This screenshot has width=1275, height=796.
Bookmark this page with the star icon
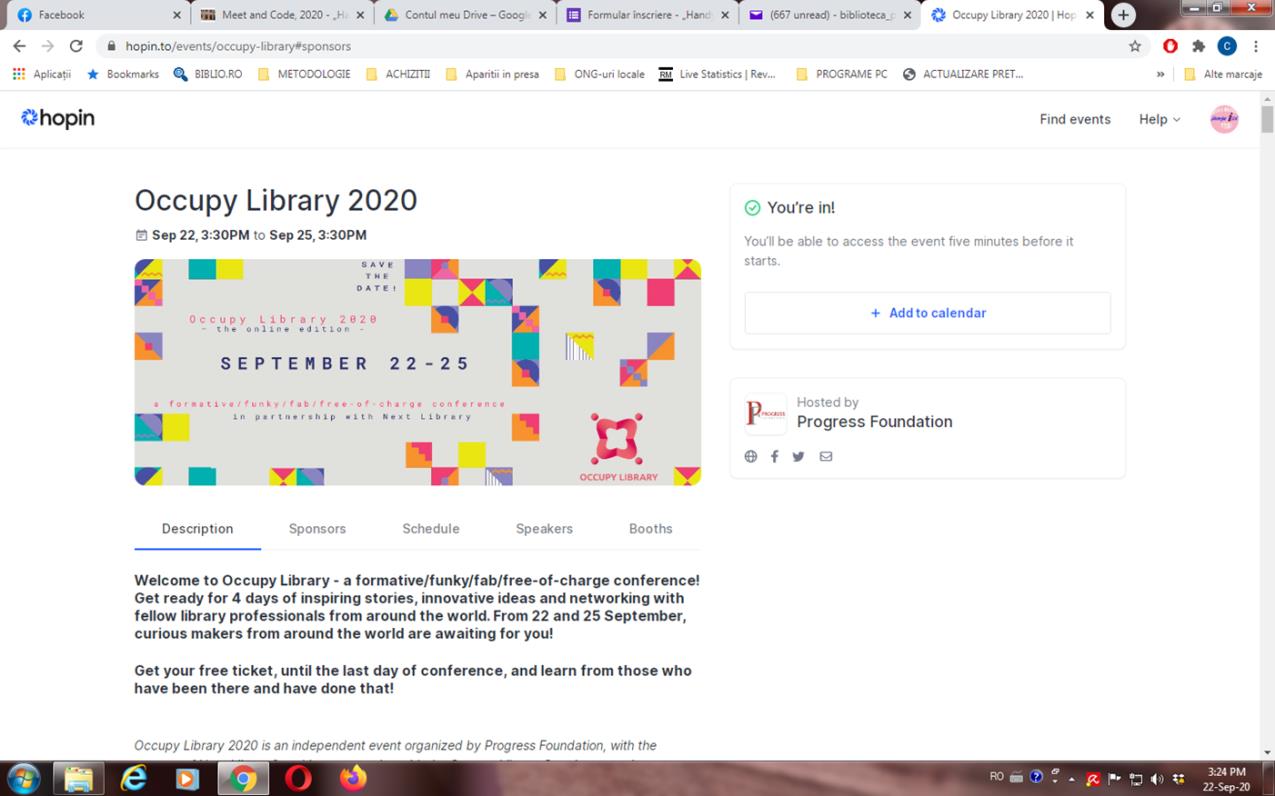tap(1135, 46)
